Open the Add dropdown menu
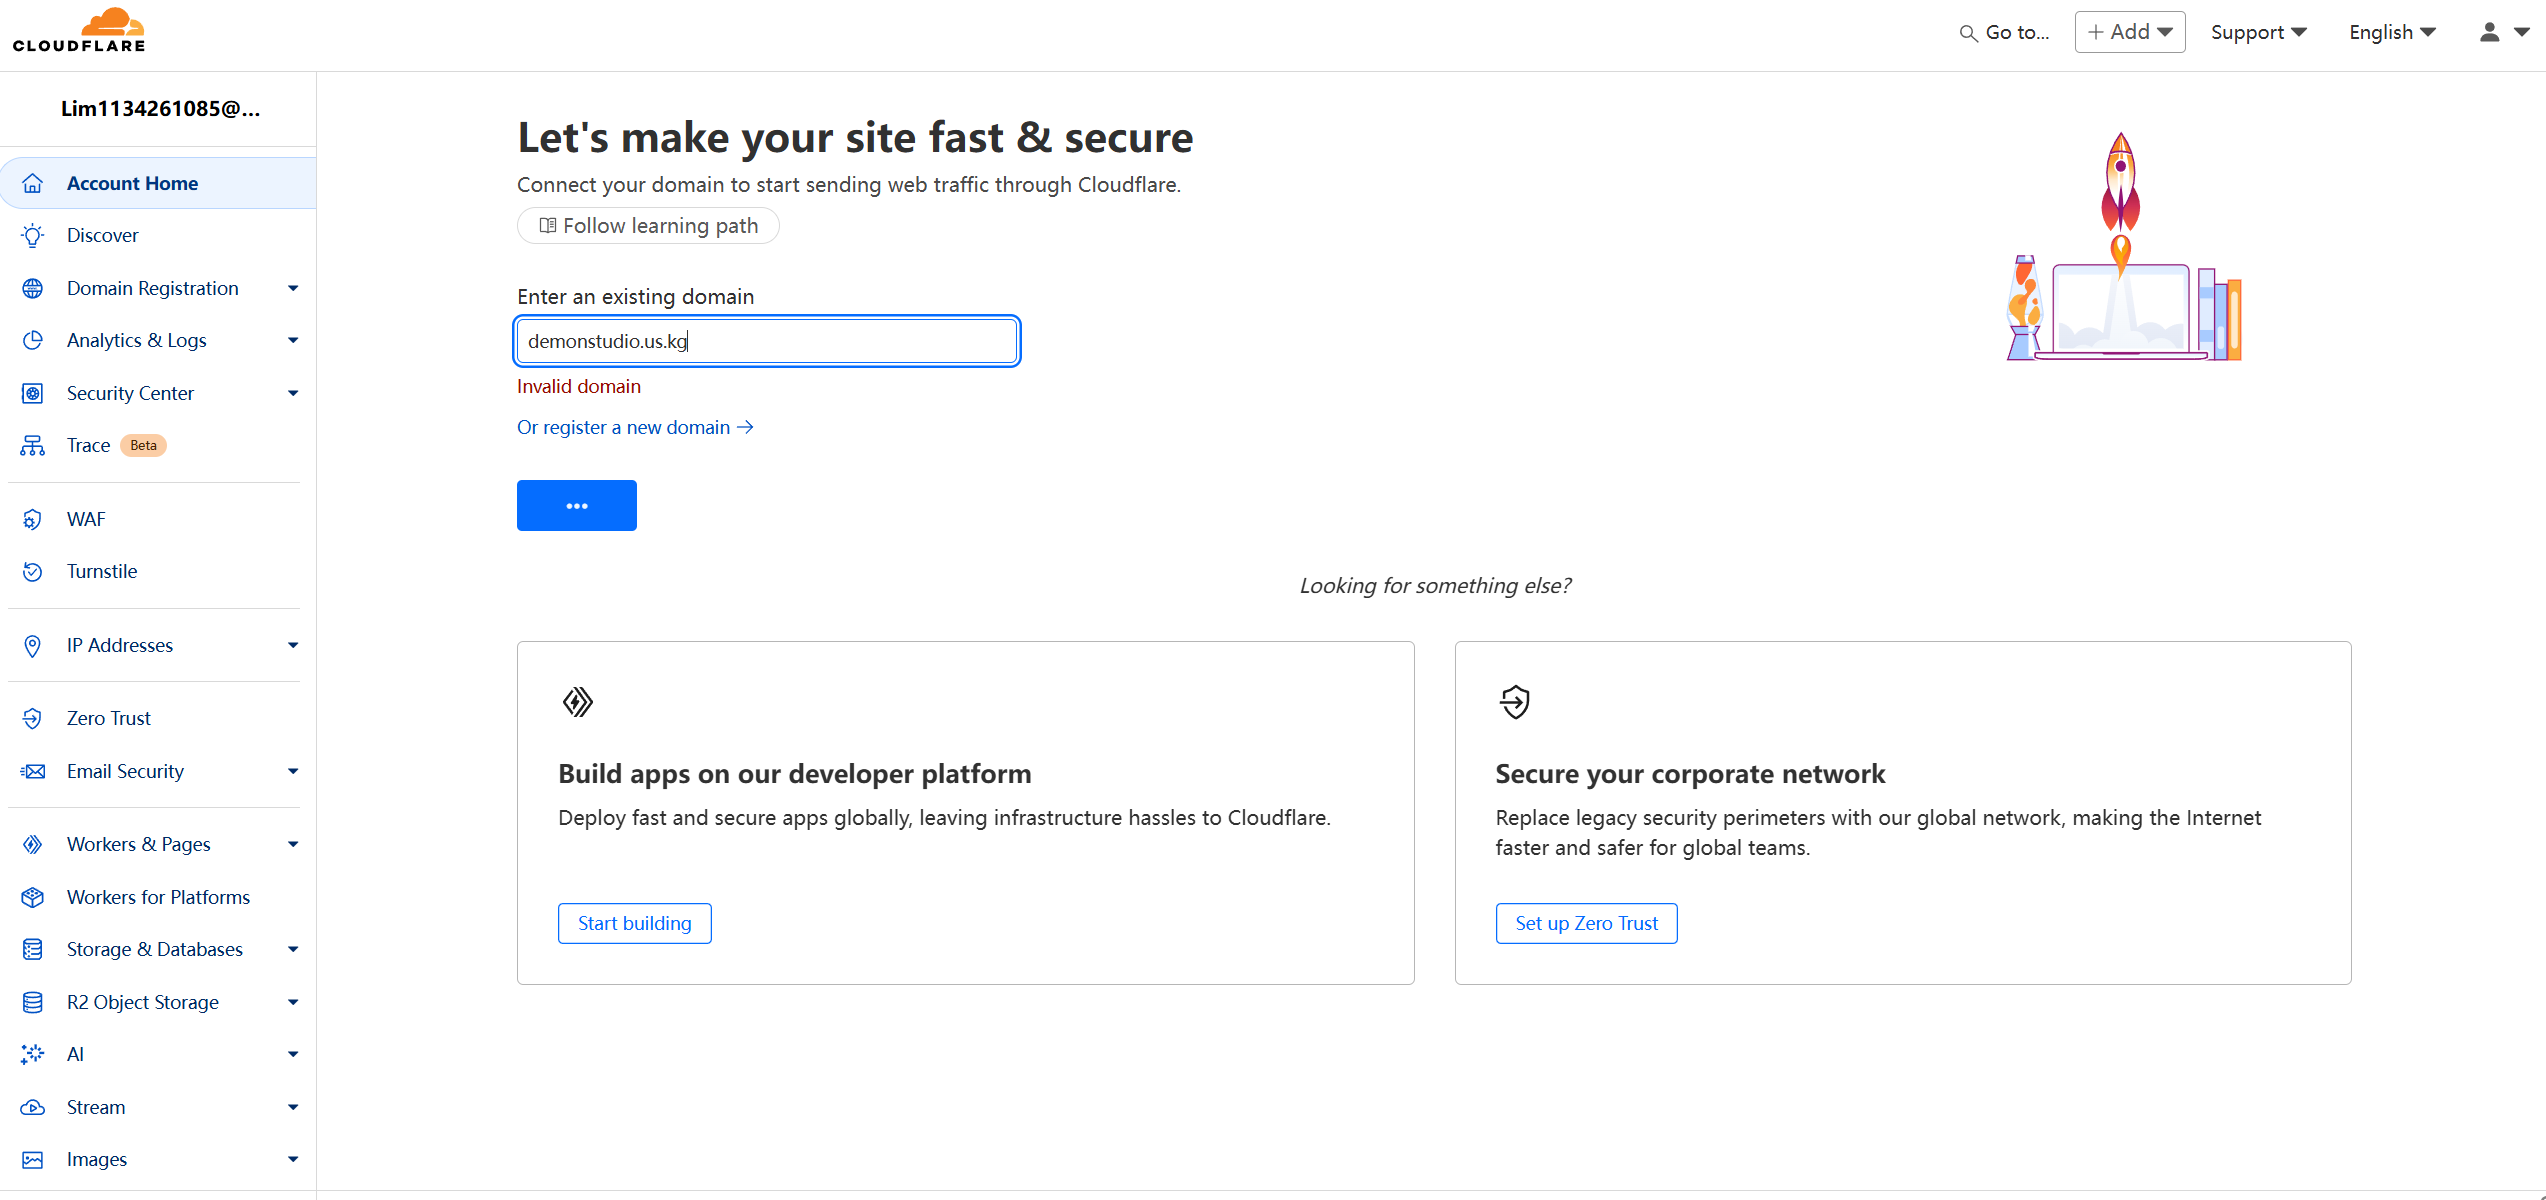2546x1200 pixels. 2129,32
